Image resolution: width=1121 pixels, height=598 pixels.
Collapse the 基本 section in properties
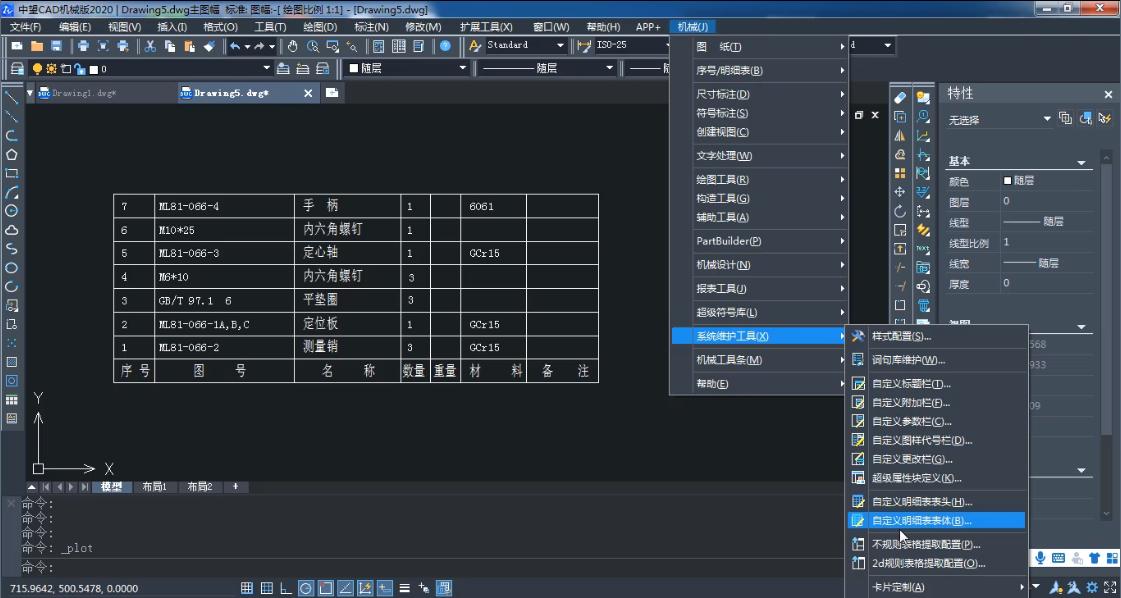(x=1081, y=162)
